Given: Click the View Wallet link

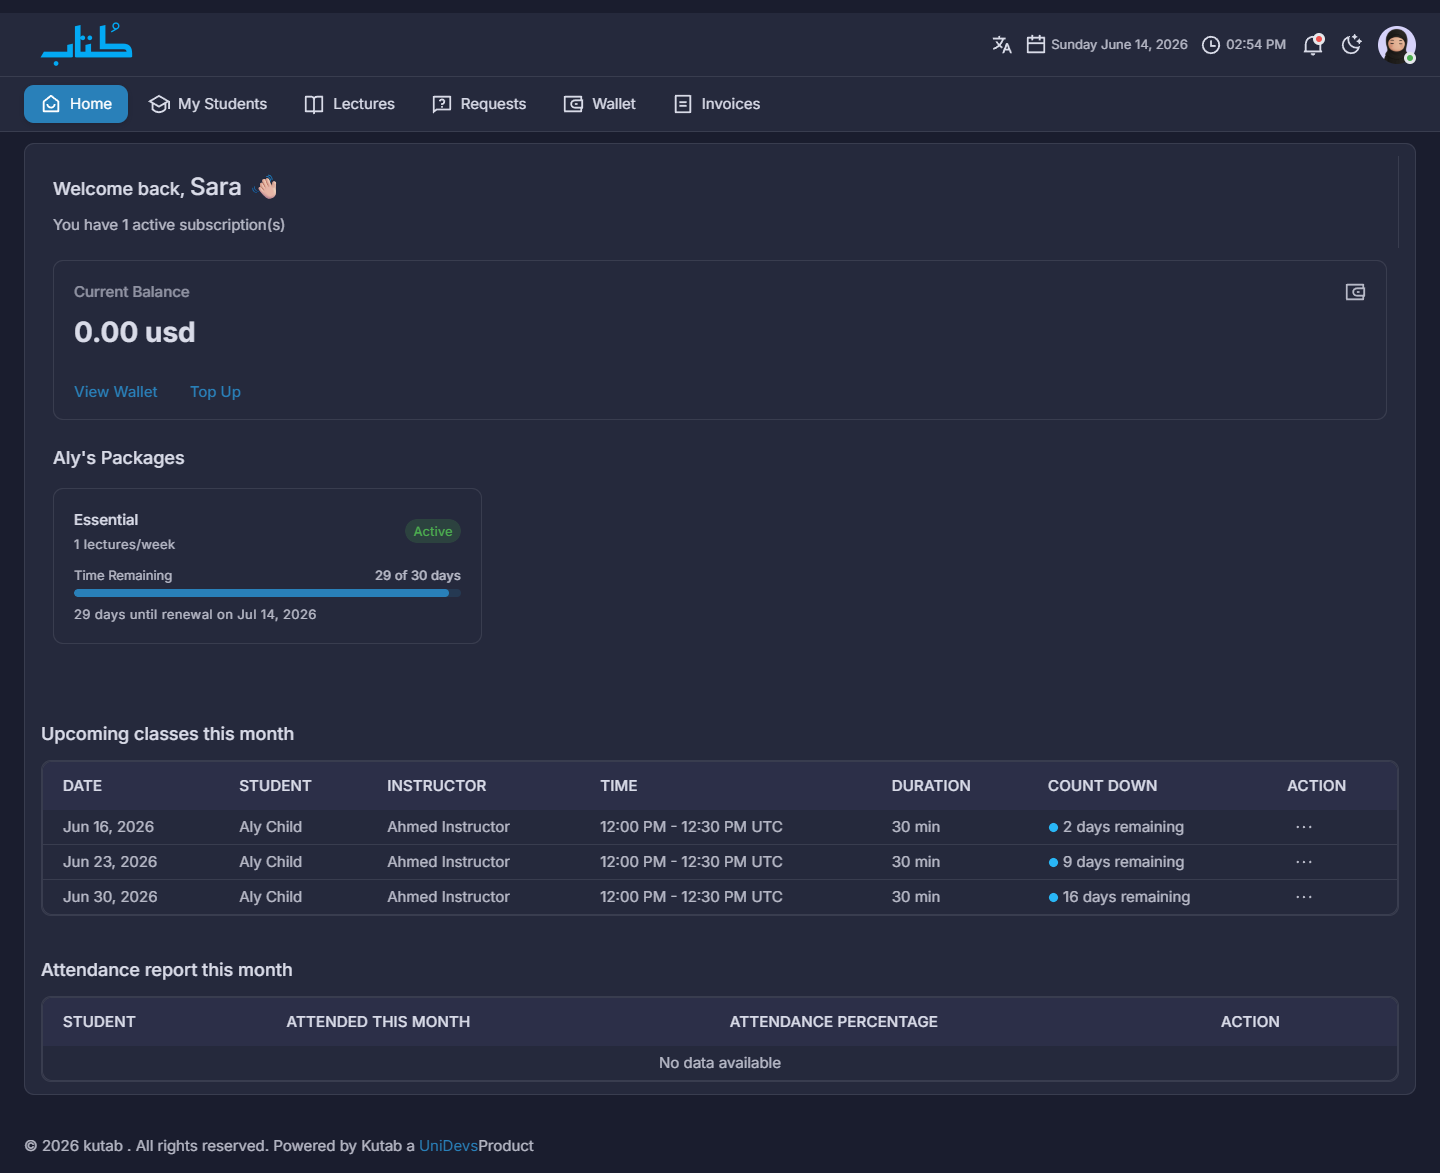Looking at the screenshot, I should coord(116,392).
